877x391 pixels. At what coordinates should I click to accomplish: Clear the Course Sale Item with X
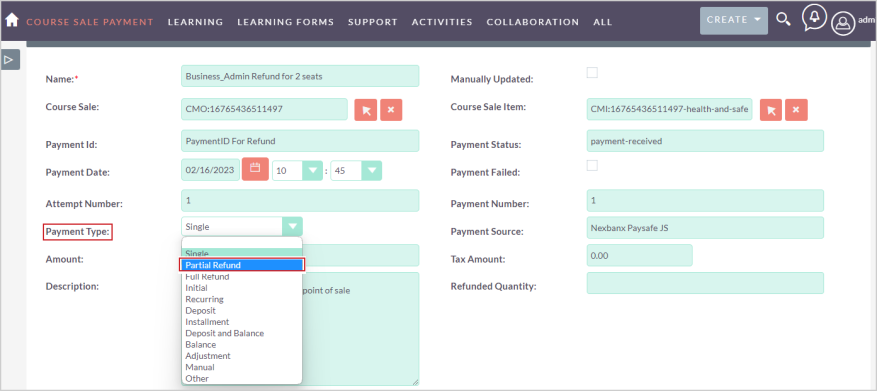point(796,110)
